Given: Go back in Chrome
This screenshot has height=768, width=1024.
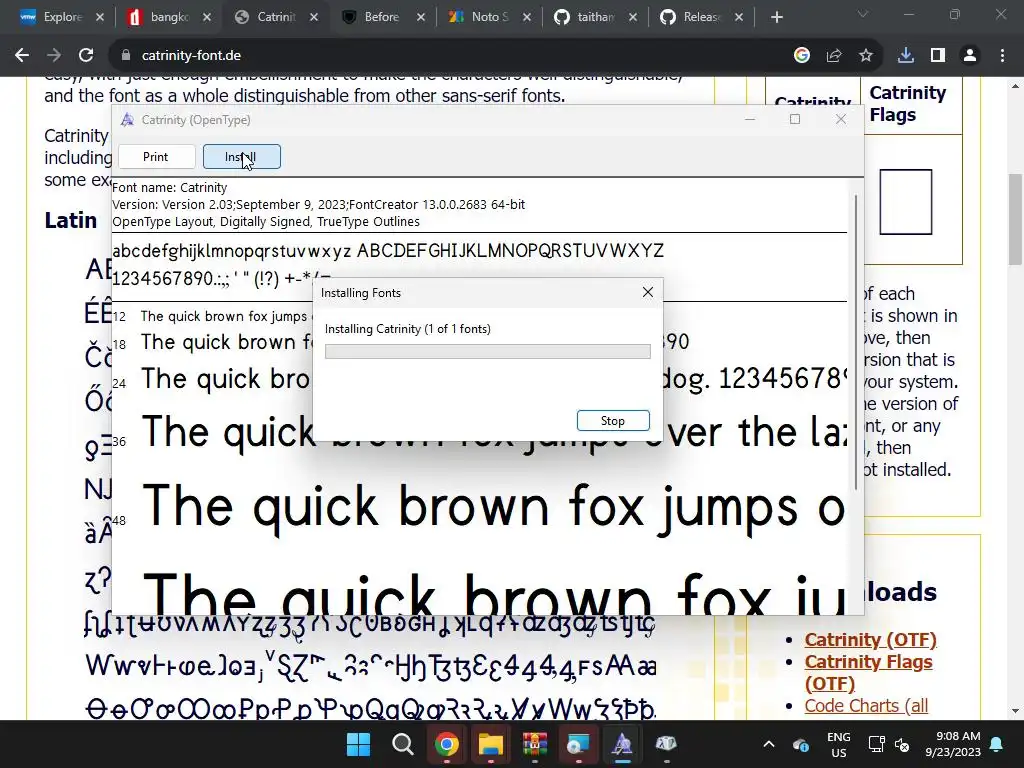Looking at the screenshot, I should coord(22,56).
